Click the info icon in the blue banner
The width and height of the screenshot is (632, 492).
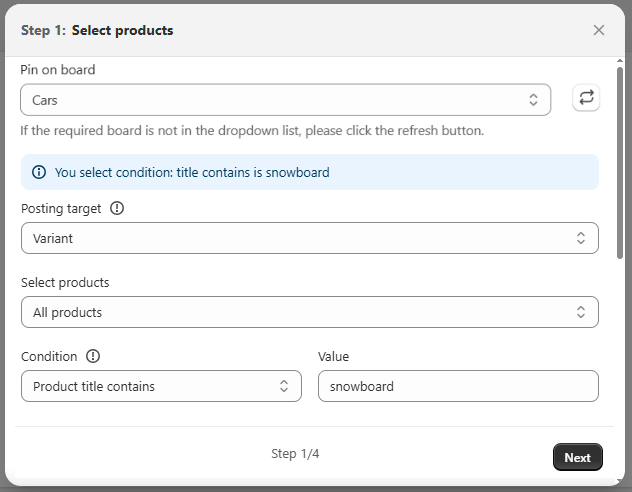[39, 172]
